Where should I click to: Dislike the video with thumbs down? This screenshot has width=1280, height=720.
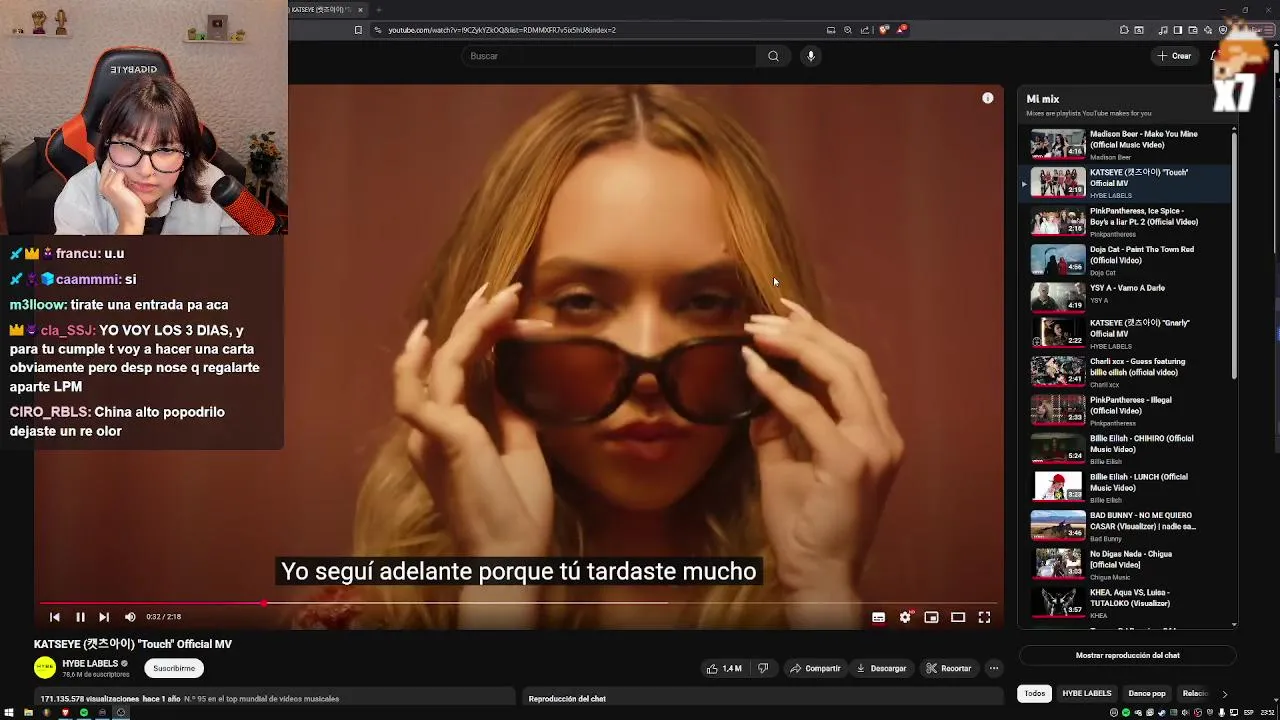coord(763,668)
